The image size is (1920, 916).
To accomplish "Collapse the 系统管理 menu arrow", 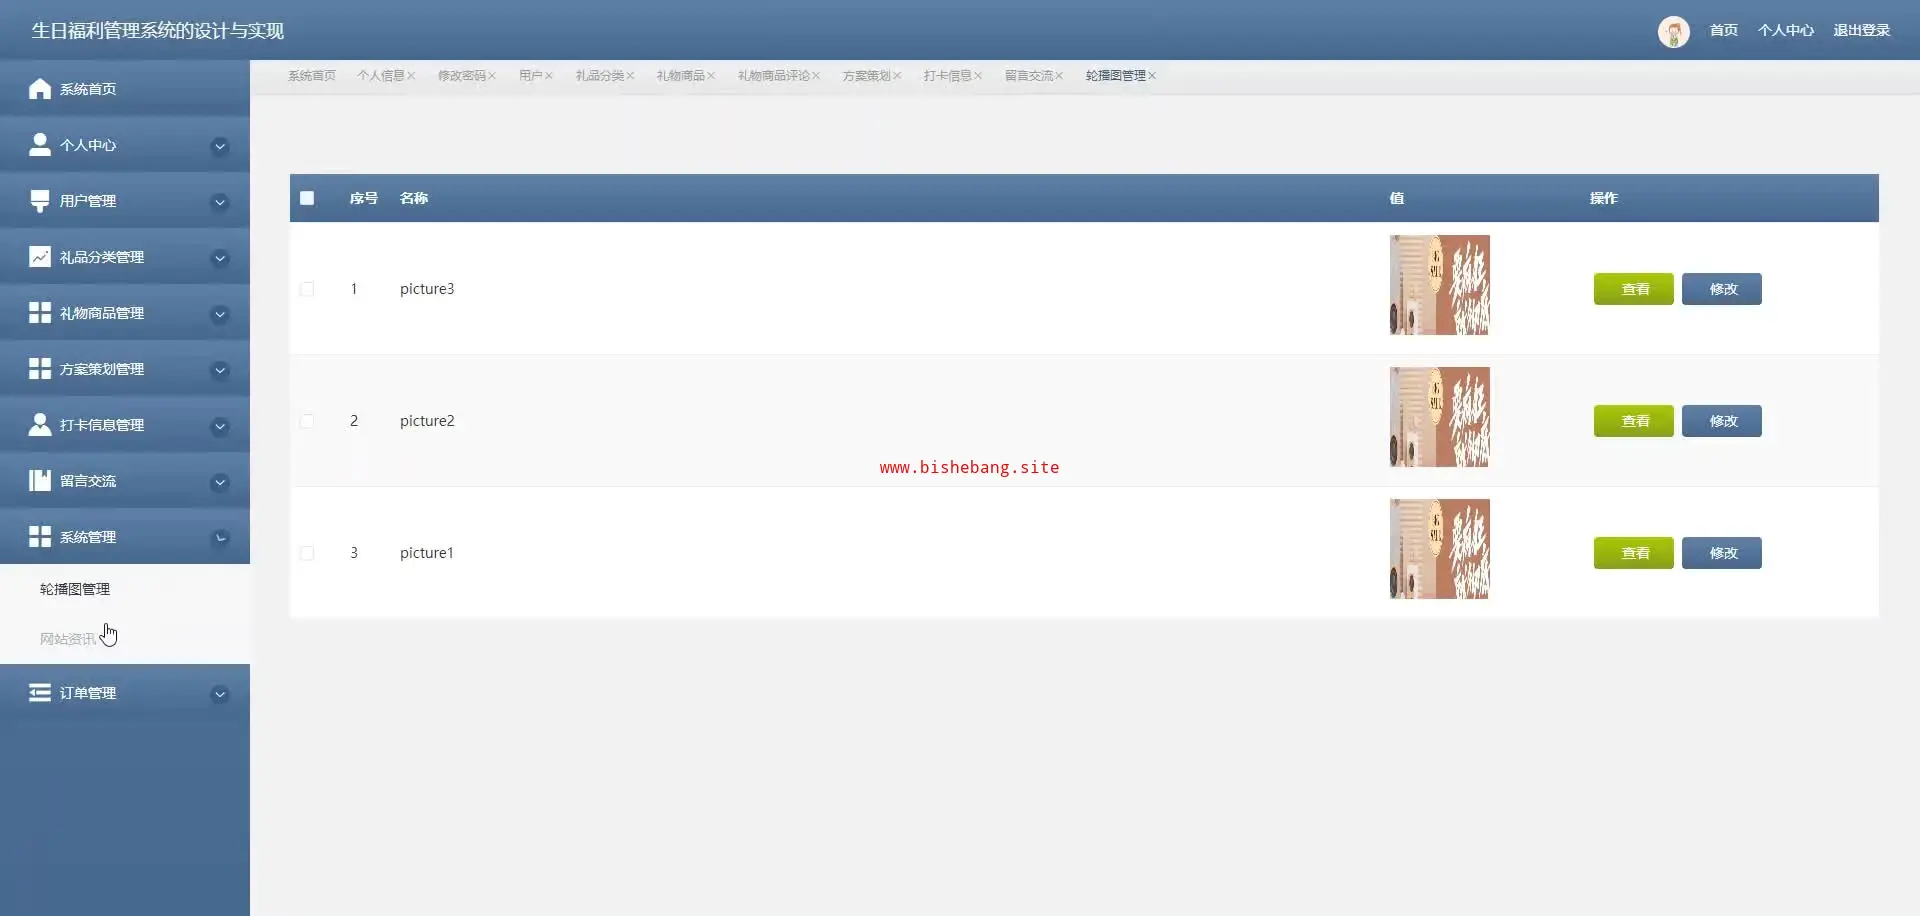I will point(220,538).
